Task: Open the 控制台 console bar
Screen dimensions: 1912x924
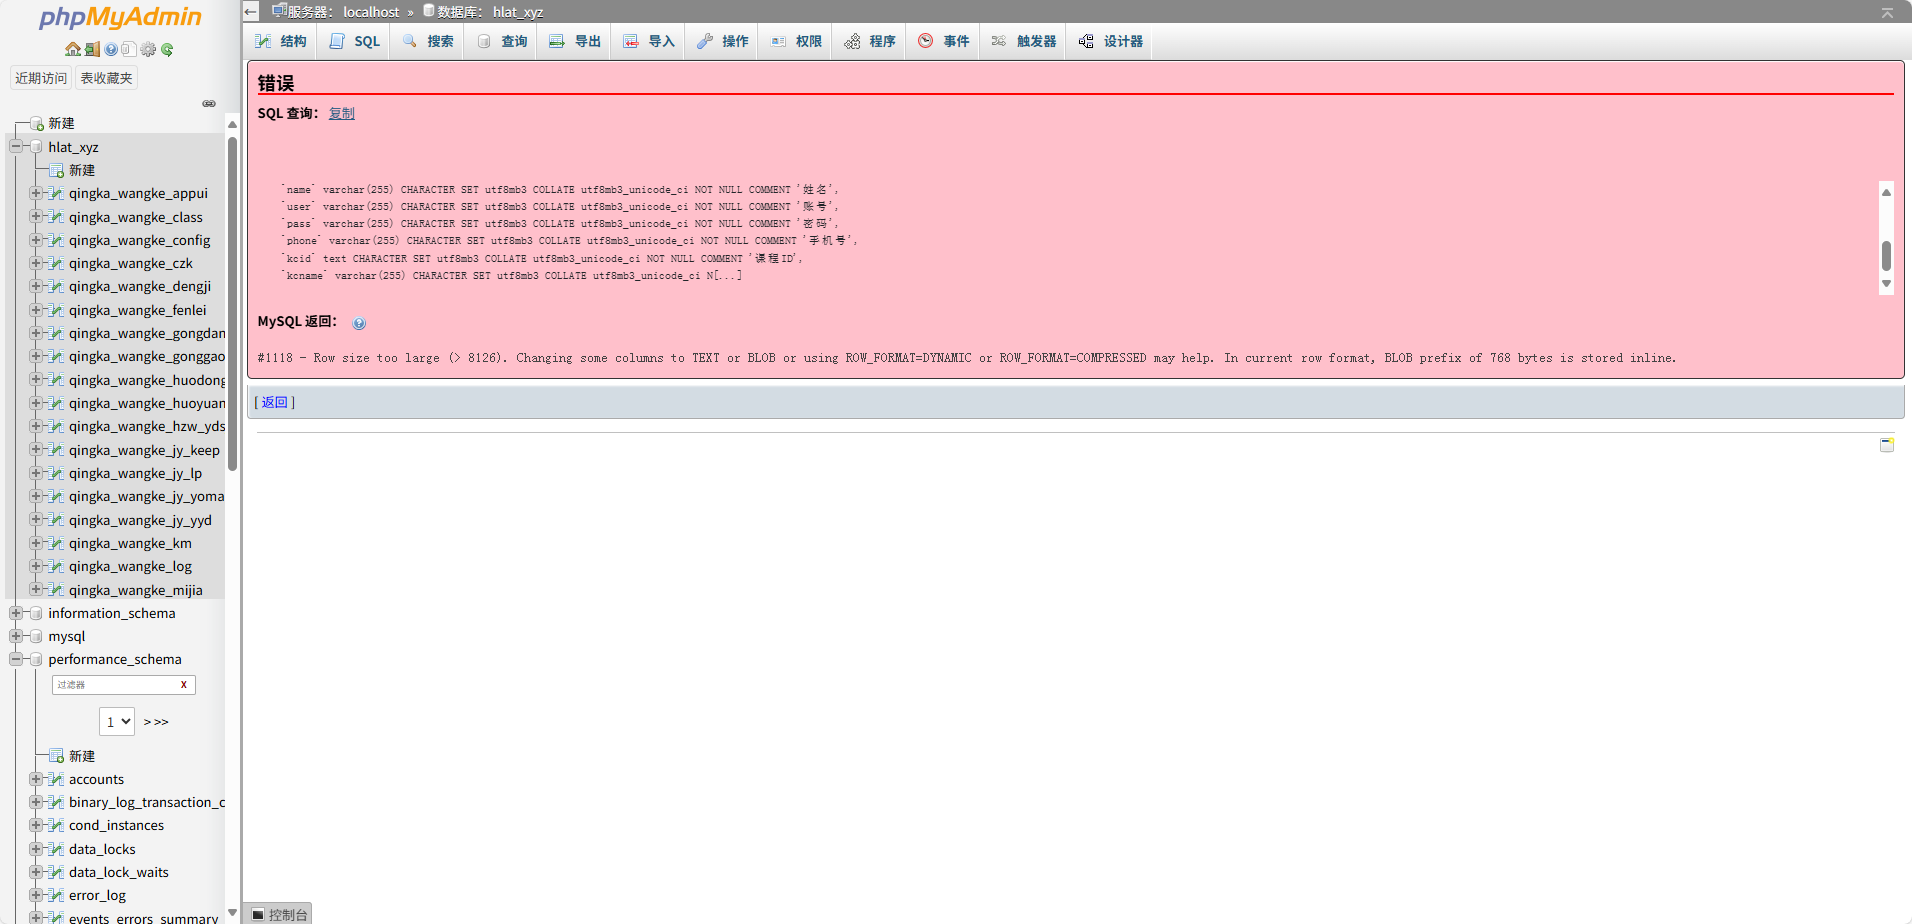Action: (x=278, y=914)
